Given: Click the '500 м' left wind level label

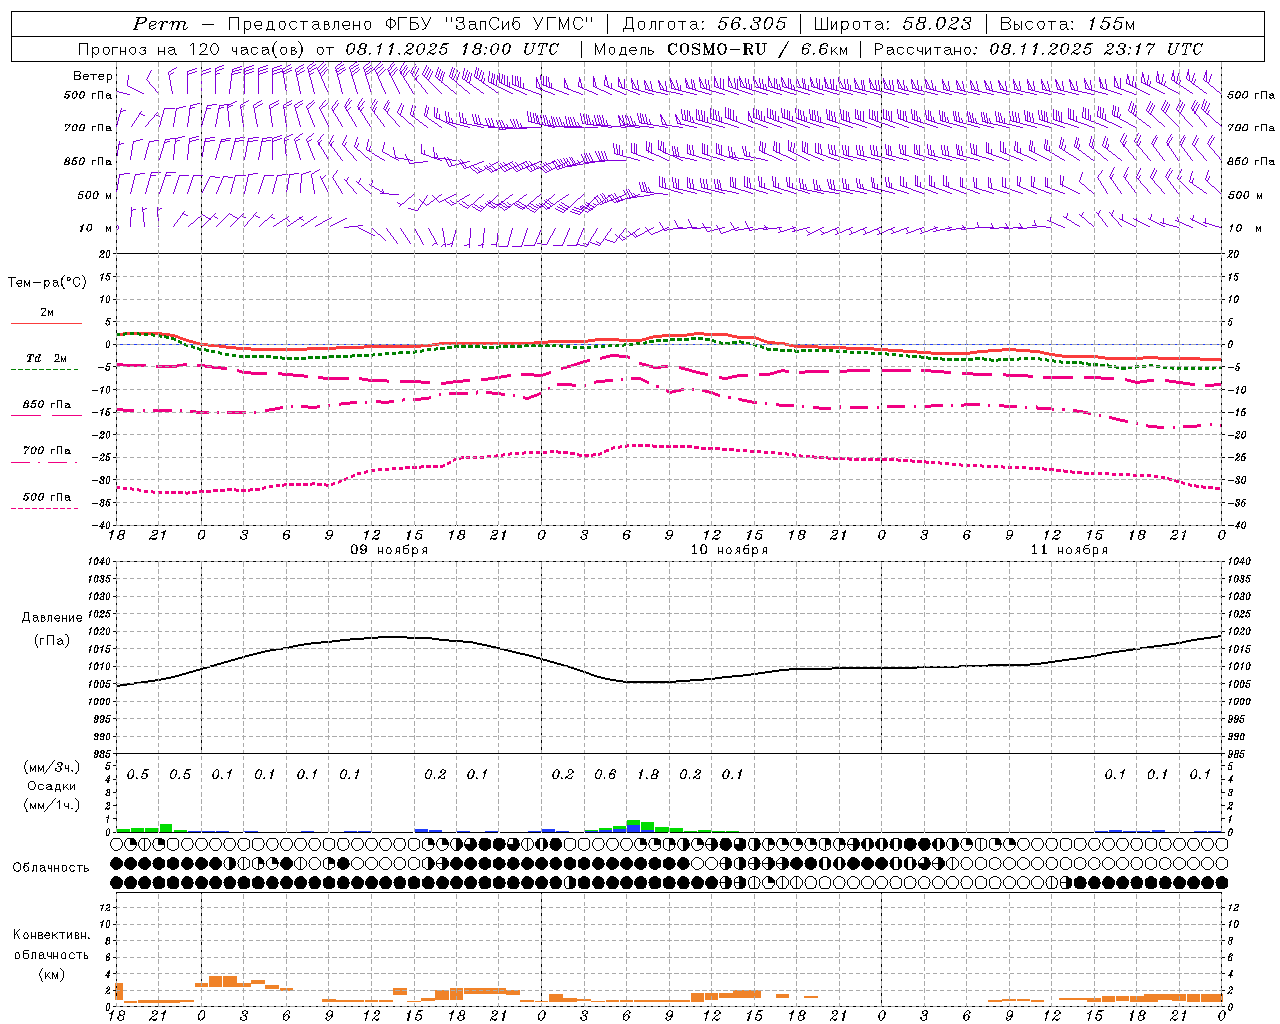Looking at the screenshot, I should click(x=96, y=196).
